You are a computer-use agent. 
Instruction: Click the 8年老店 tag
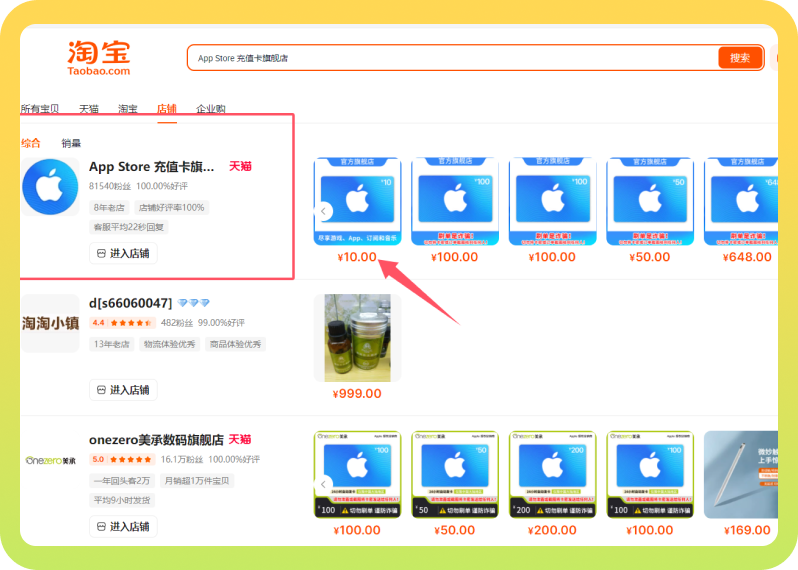click(x=109, y=208)
